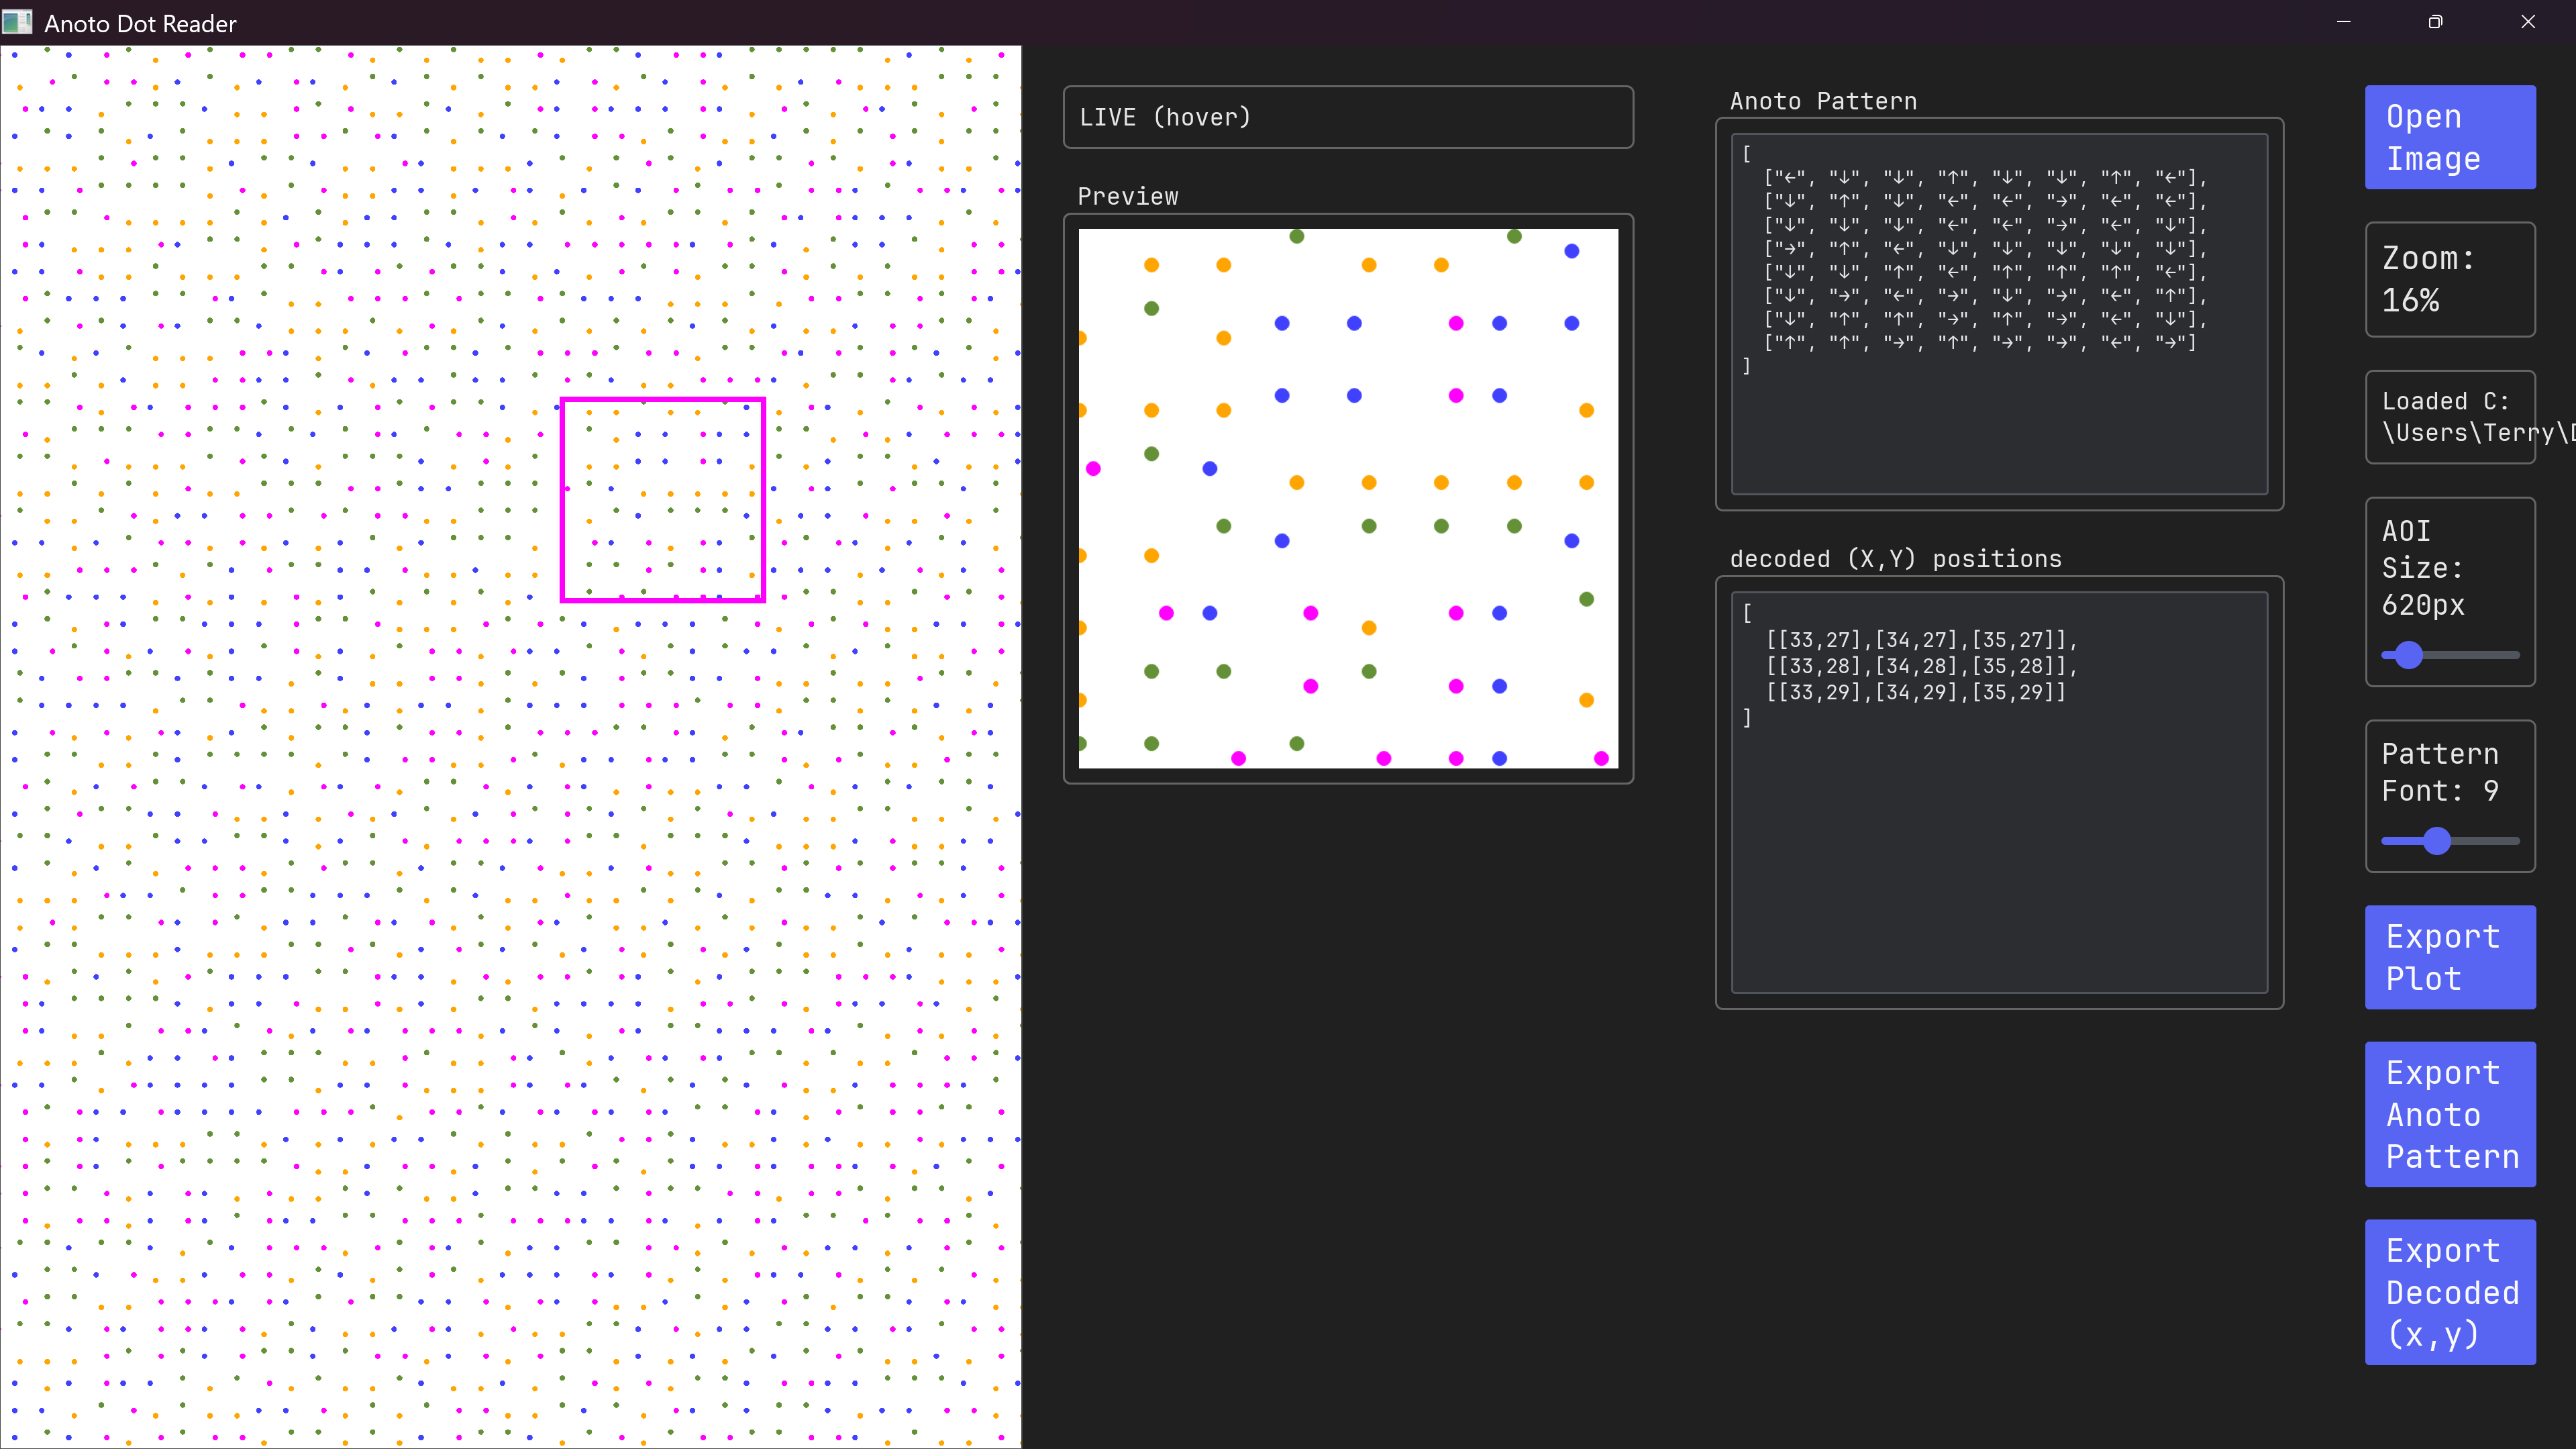The image size is (2576, 1449).
Task: Restore down the Anoto Dot Reader window
Action: 2435,22
